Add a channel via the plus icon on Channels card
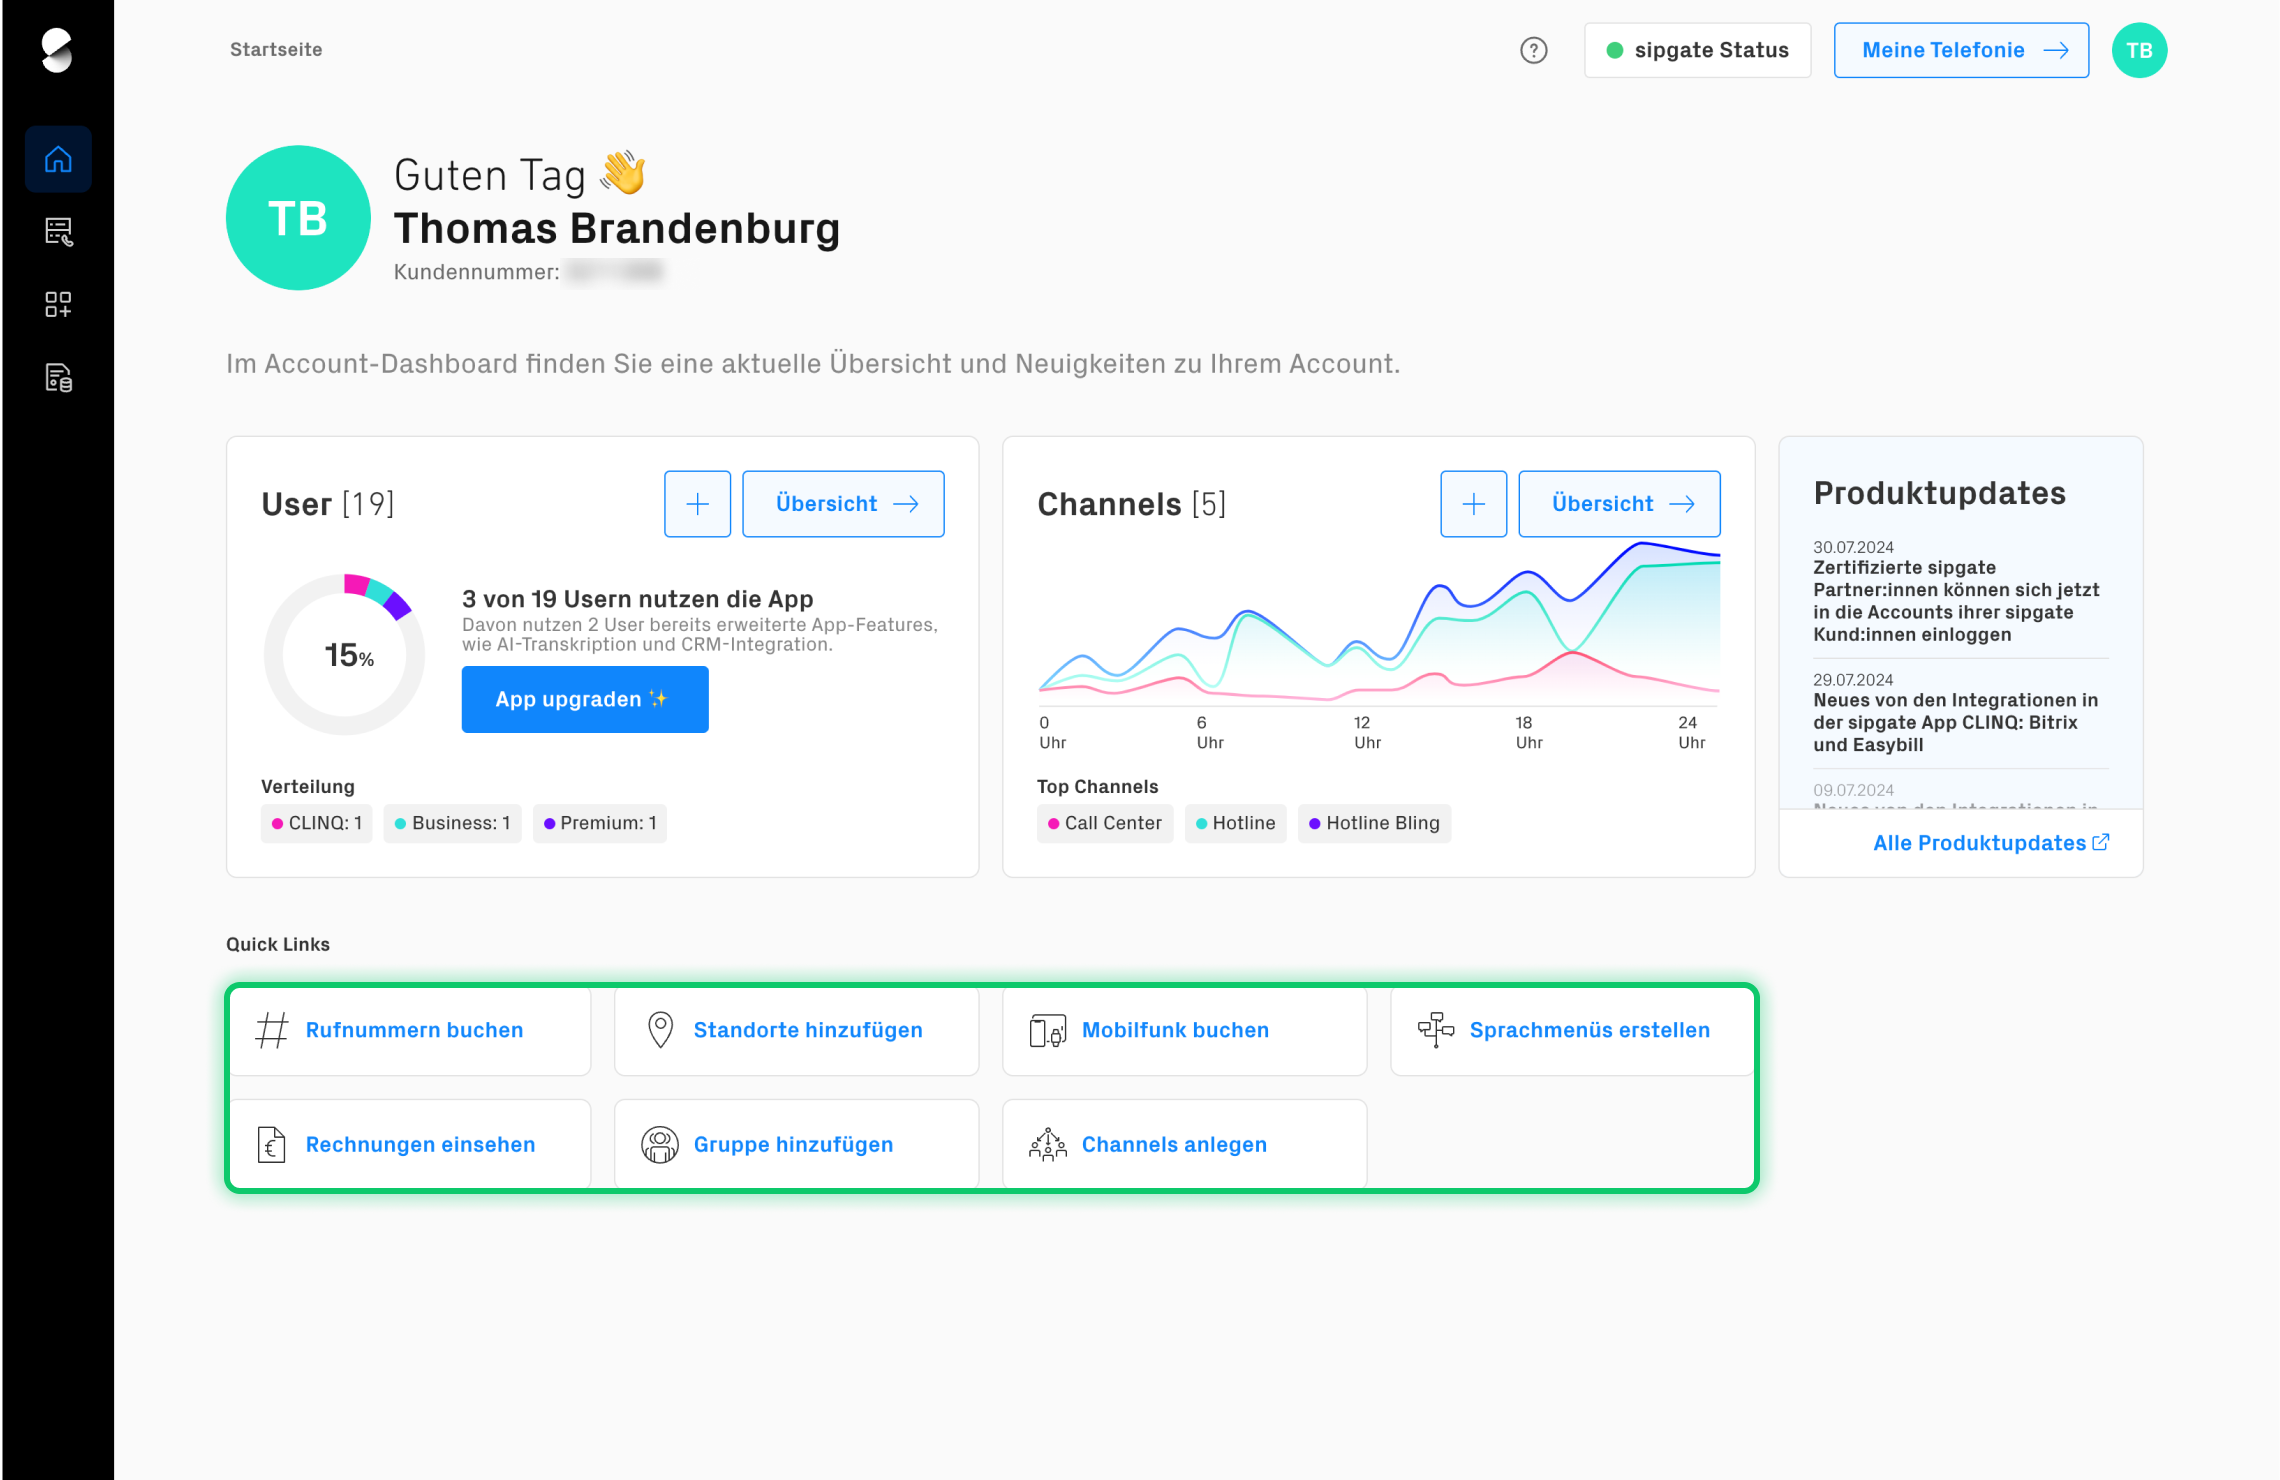The width and height of the screenshot is (2280, 1480). [1473, 503]
